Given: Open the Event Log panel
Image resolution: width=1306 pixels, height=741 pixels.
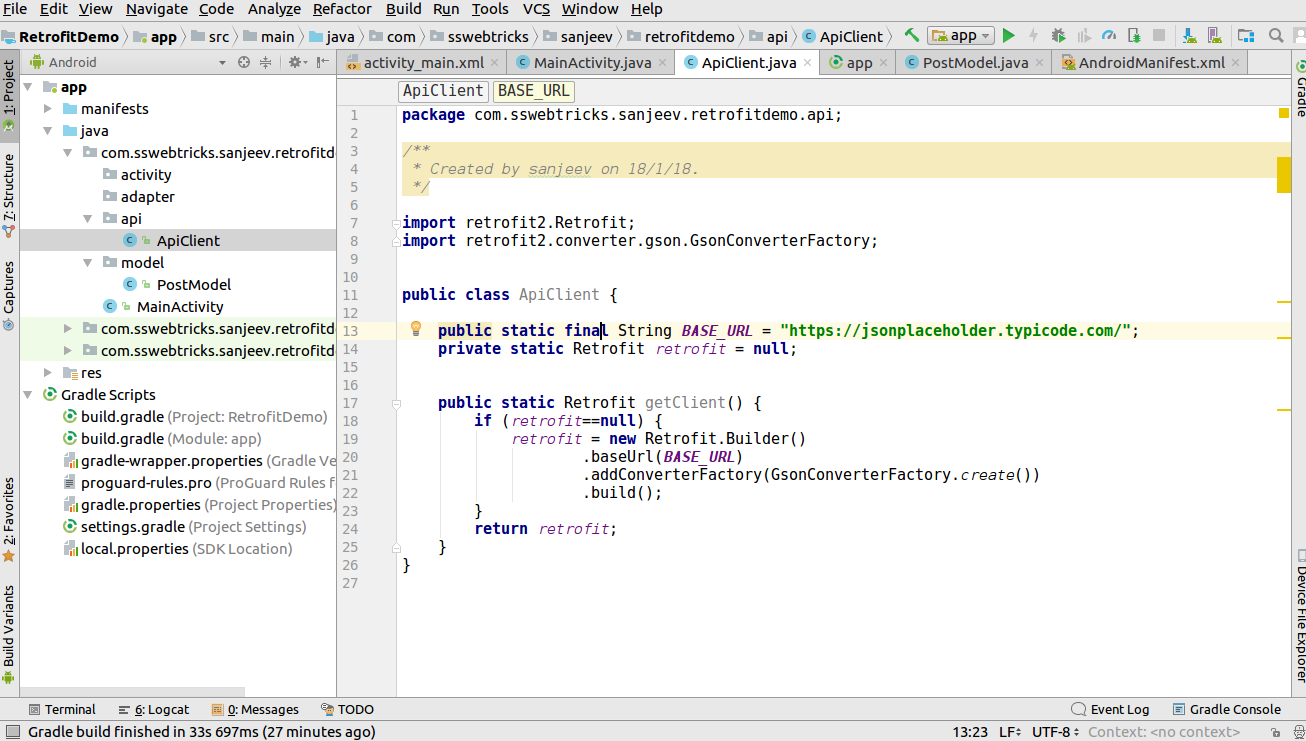Looking at the screenshot, I should pyautogui.click(x=1110, y=709).
